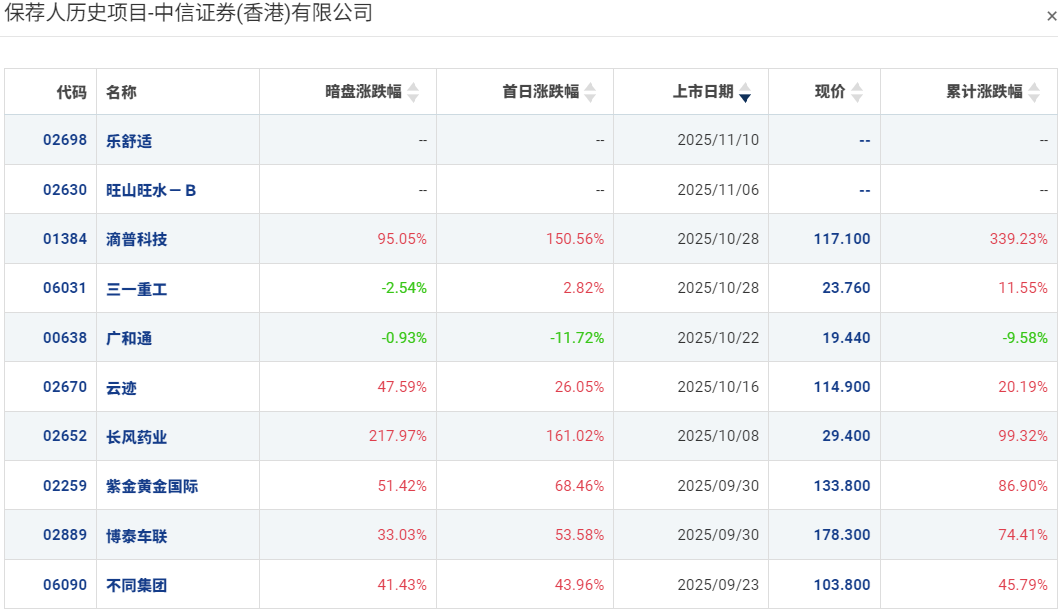Select 博泰车联 current price 178.300

[x=842, y=535]
